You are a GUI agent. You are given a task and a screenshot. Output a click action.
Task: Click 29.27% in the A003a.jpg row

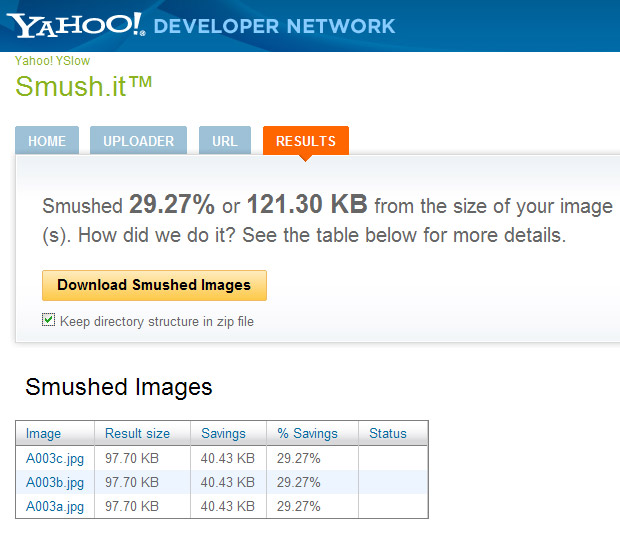coord(299,506)
